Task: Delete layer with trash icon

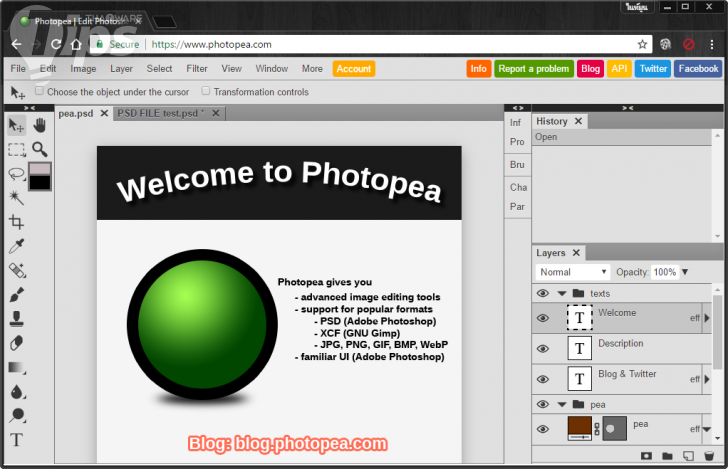Action: point(709,456)
